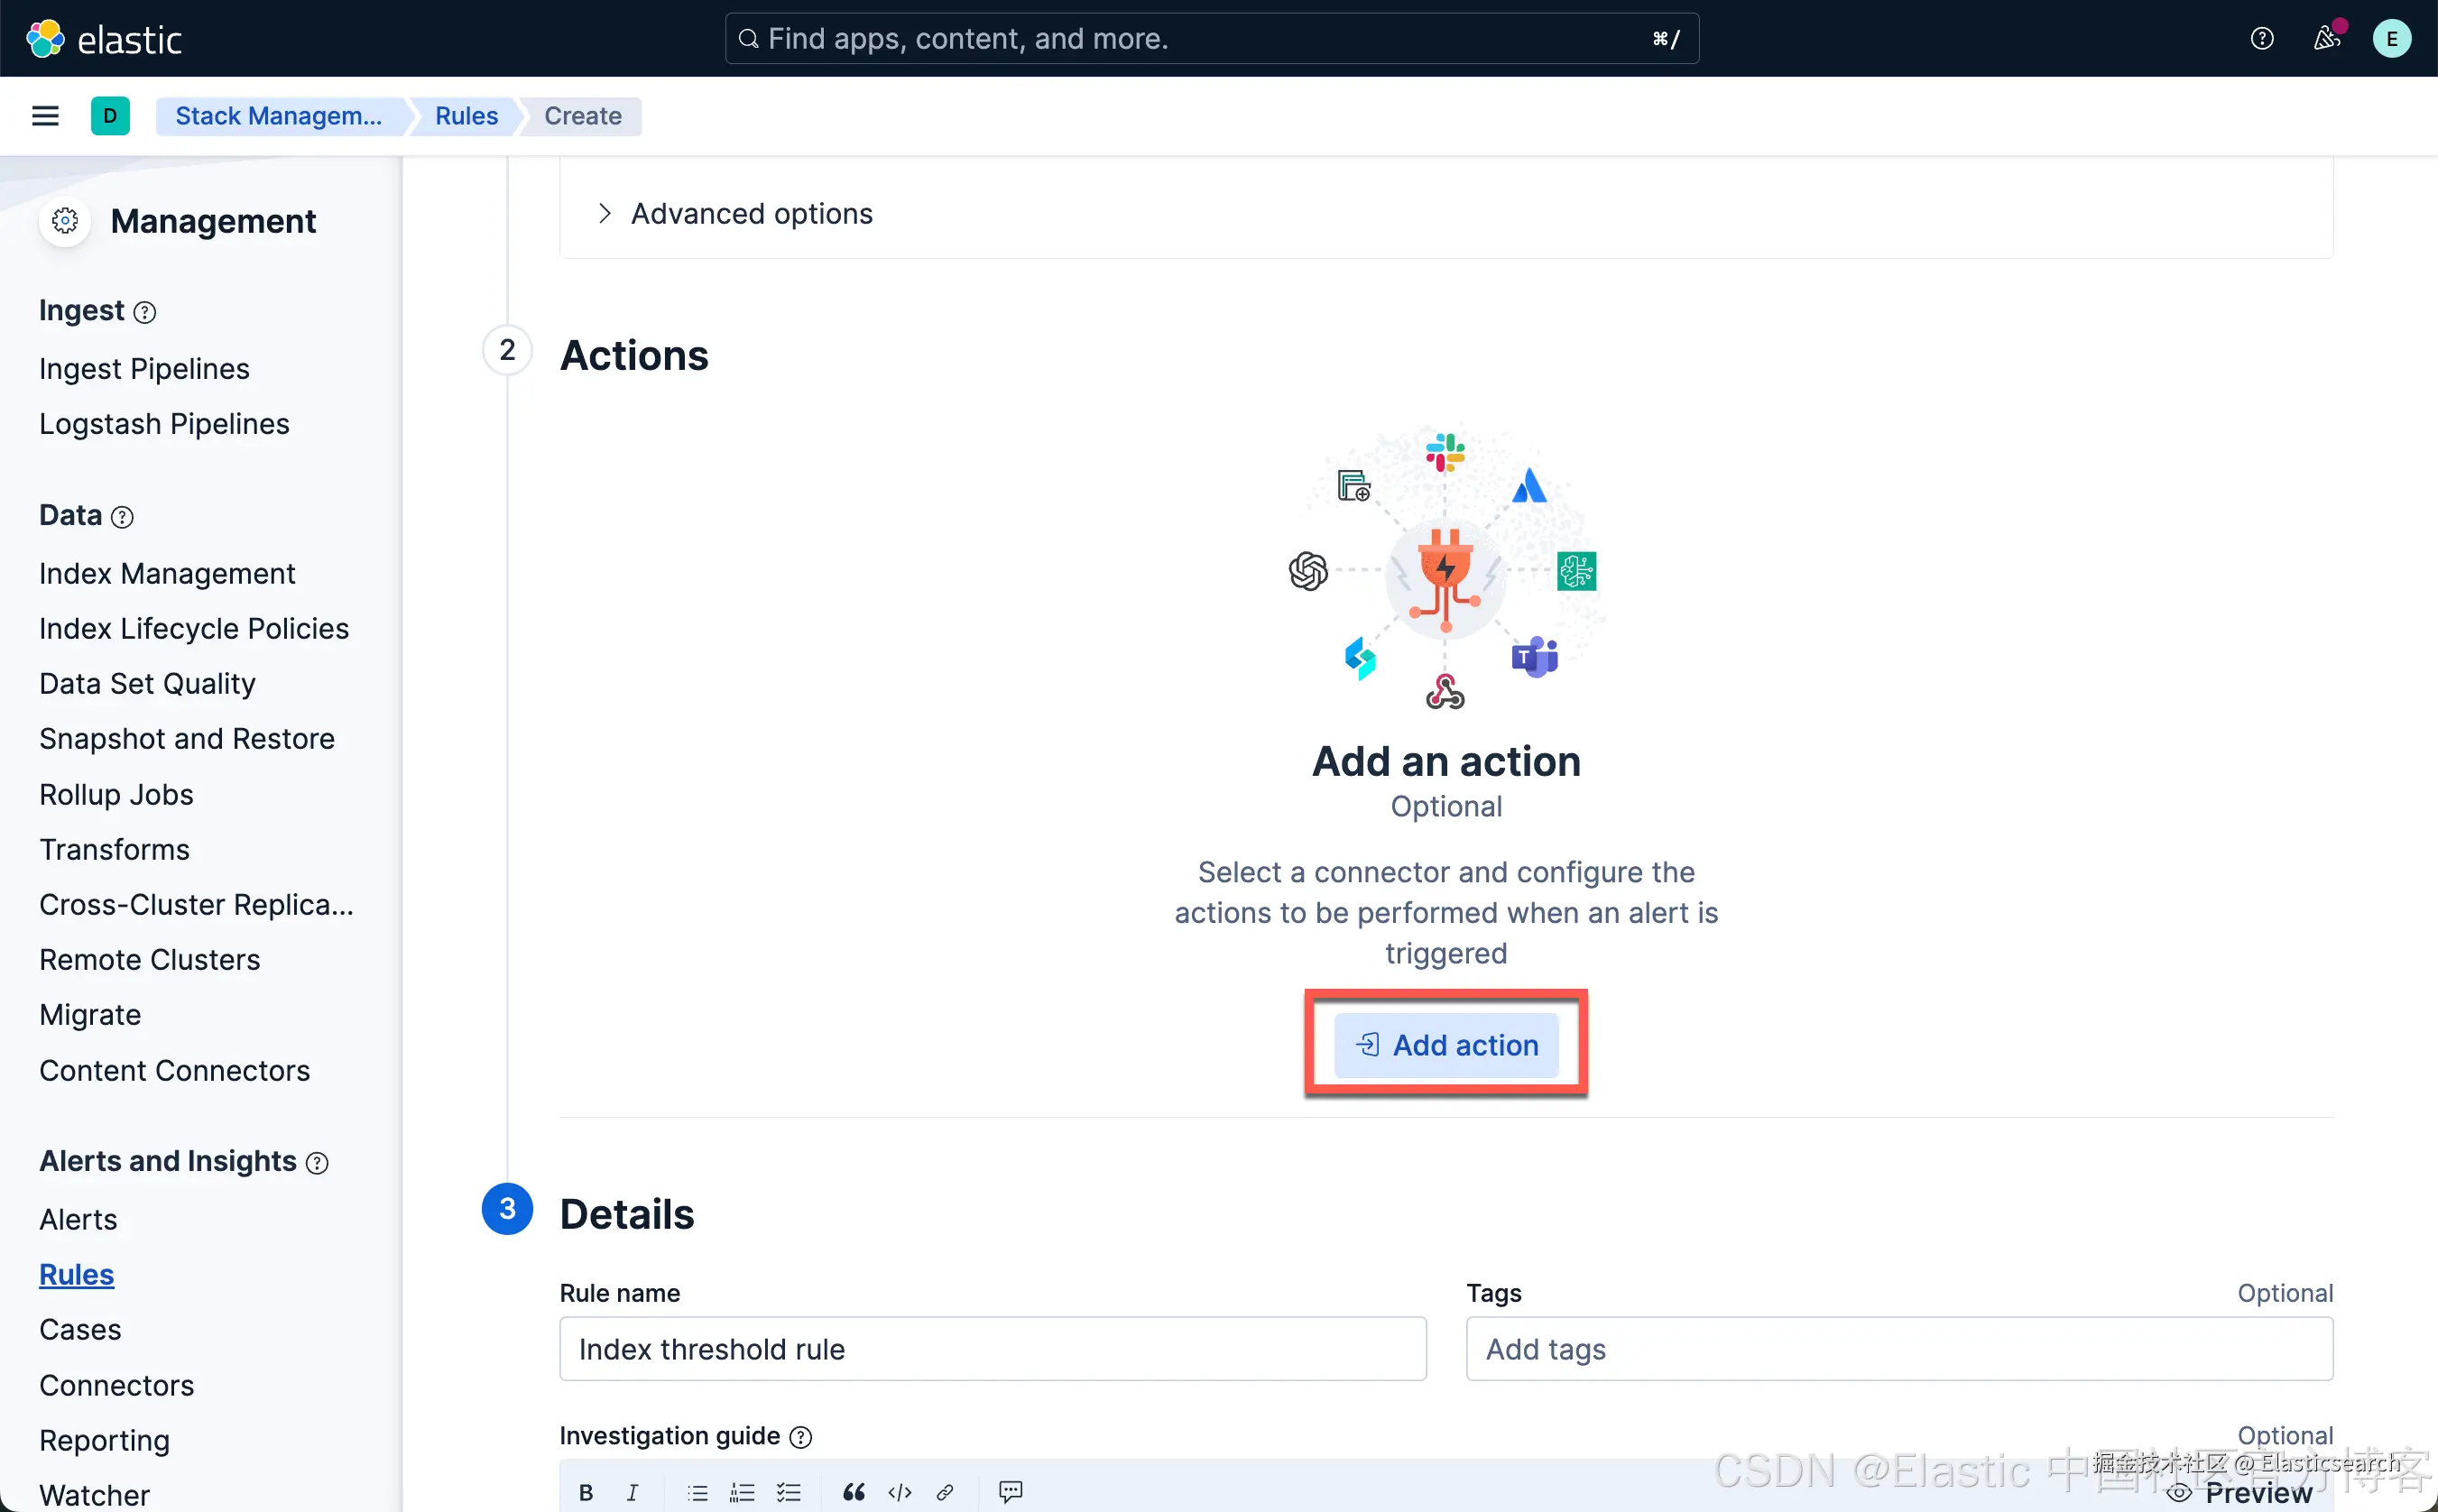
Task: Click the insert link icon
Action: pyautogui.click(x=944, y=1492)
